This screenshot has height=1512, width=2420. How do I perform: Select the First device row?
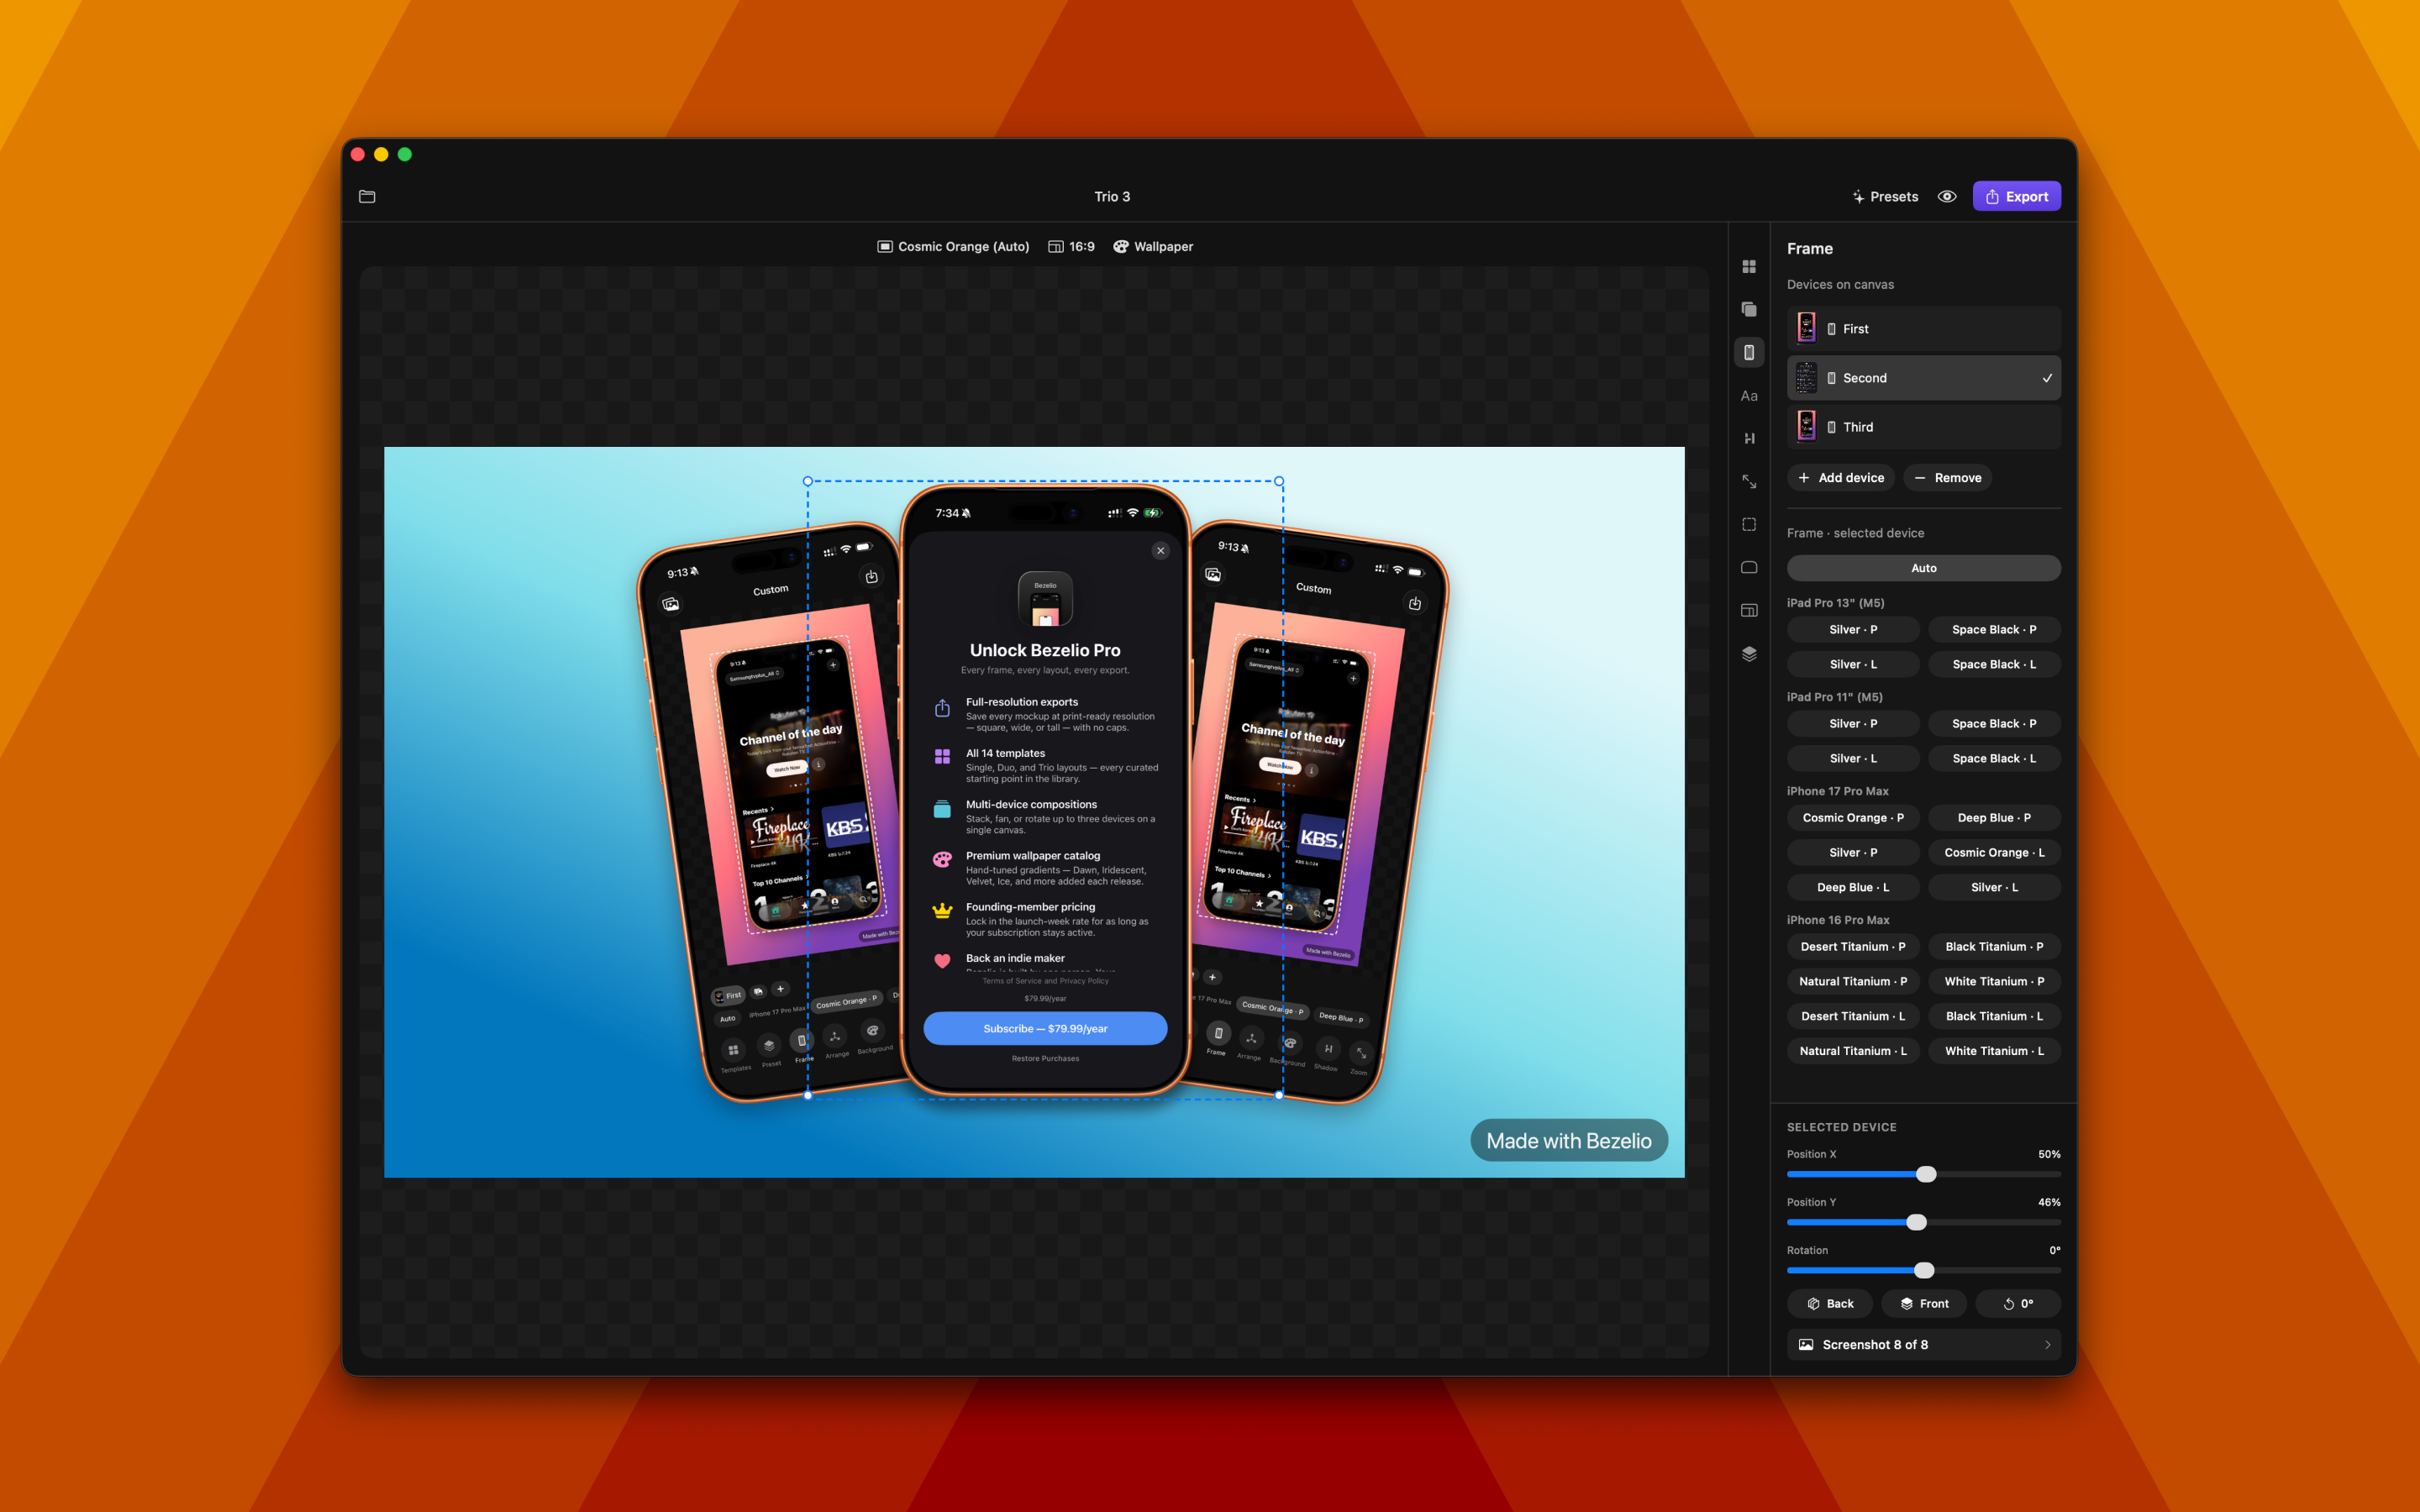click(x=1923, y=329)
